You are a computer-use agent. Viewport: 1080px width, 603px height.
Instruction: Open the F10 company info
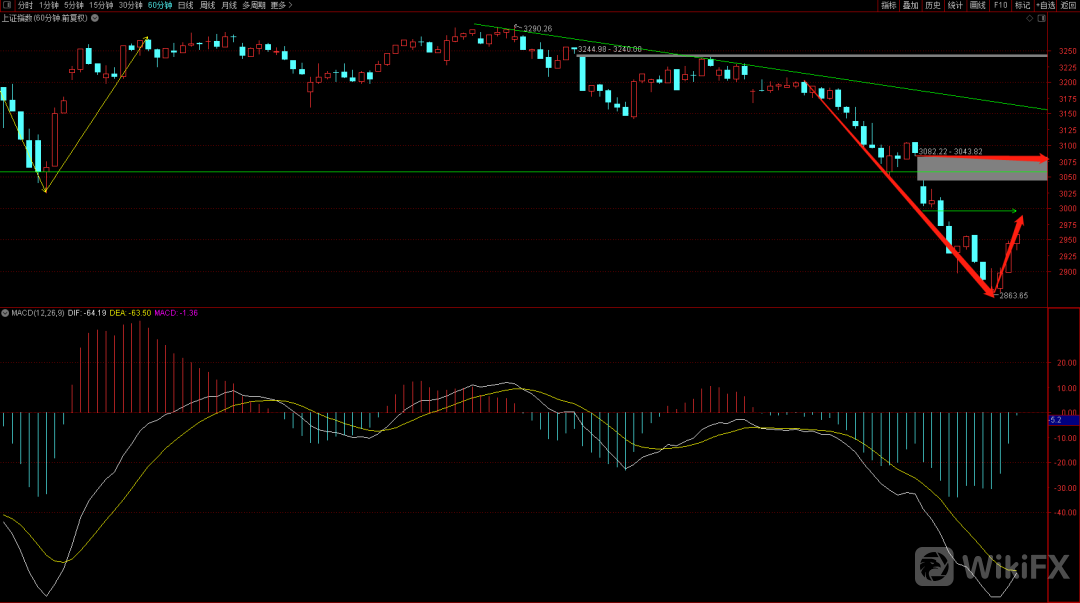pos(1000,5)
